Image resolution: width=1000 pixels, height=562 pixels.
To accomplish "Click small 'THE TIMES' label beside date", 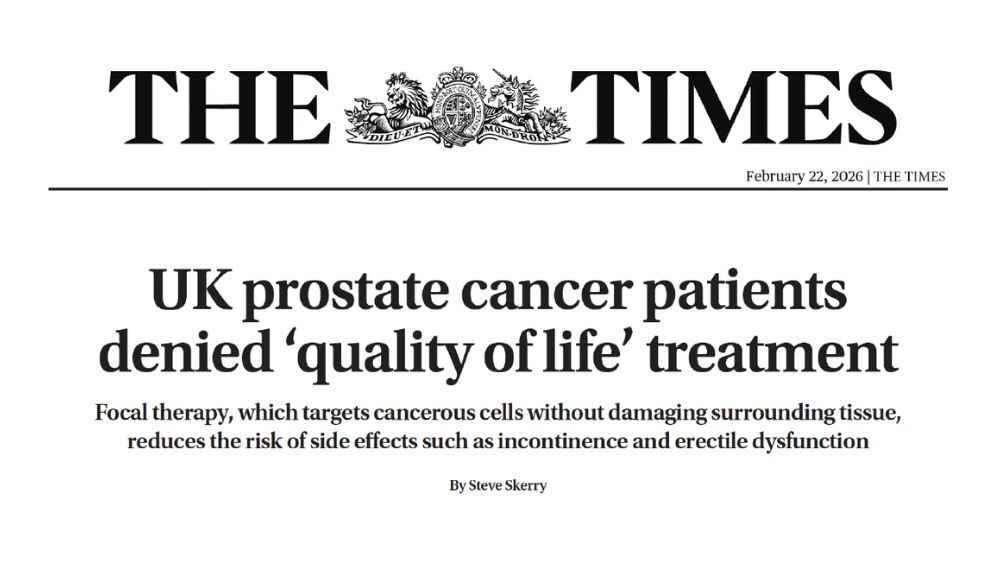I will click(910, 177).
